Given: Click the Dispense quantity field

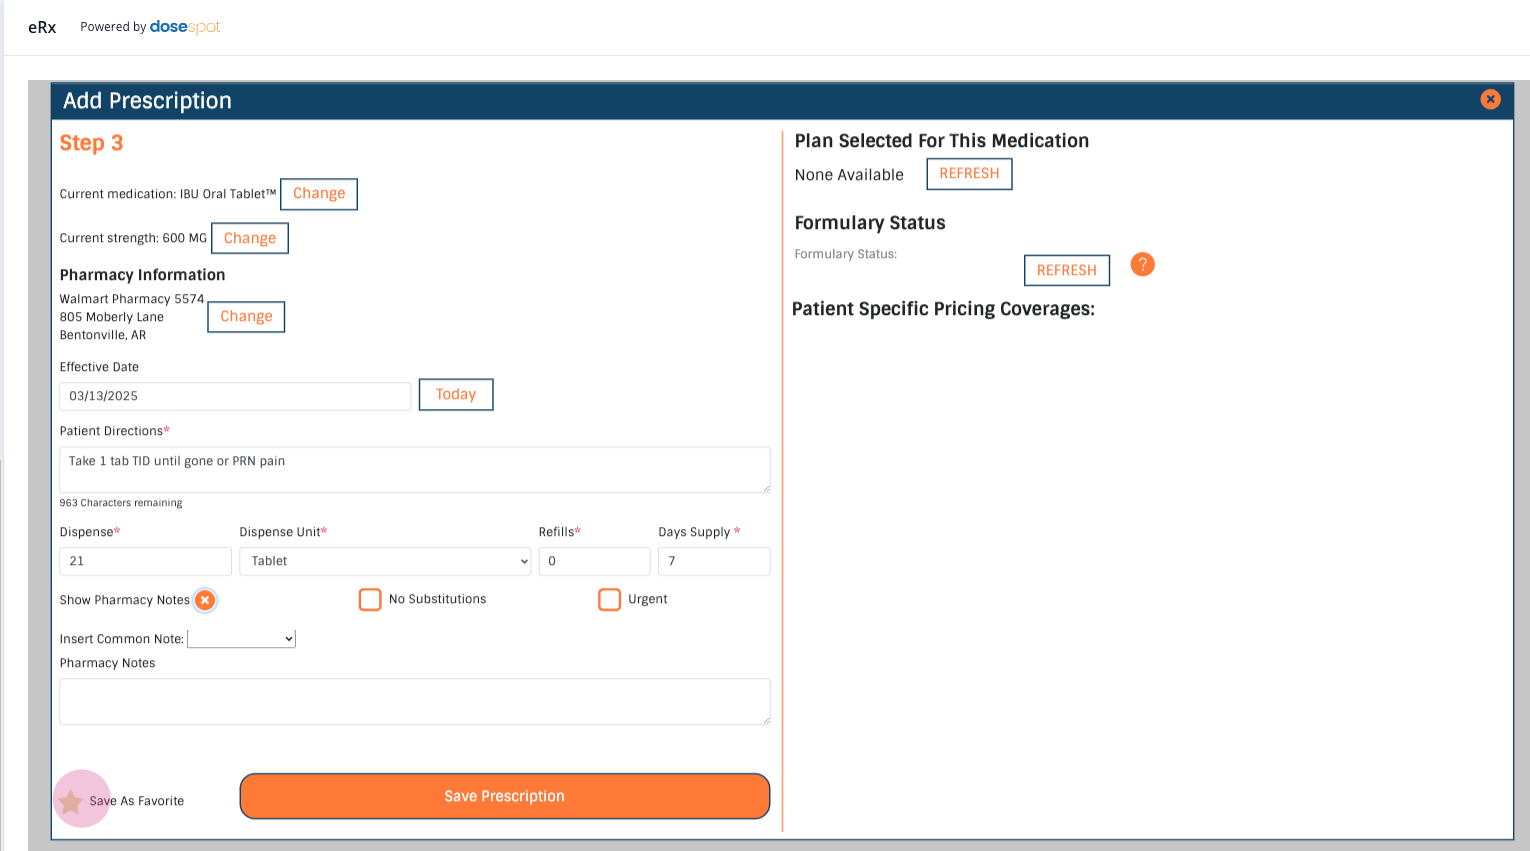Looking at the screenshot, I should click(x=146, y=561).
